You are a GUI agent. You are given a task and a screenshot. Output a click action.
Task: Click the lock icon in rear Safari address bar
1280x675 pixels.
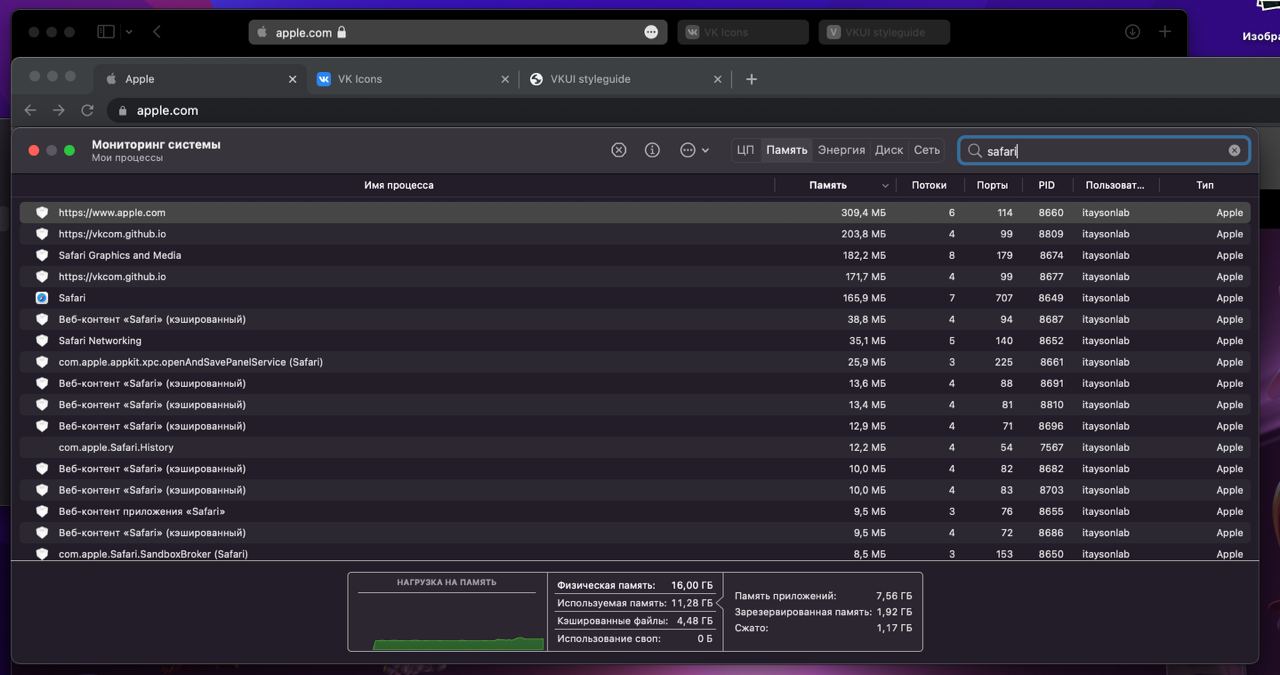click(341, 32)
